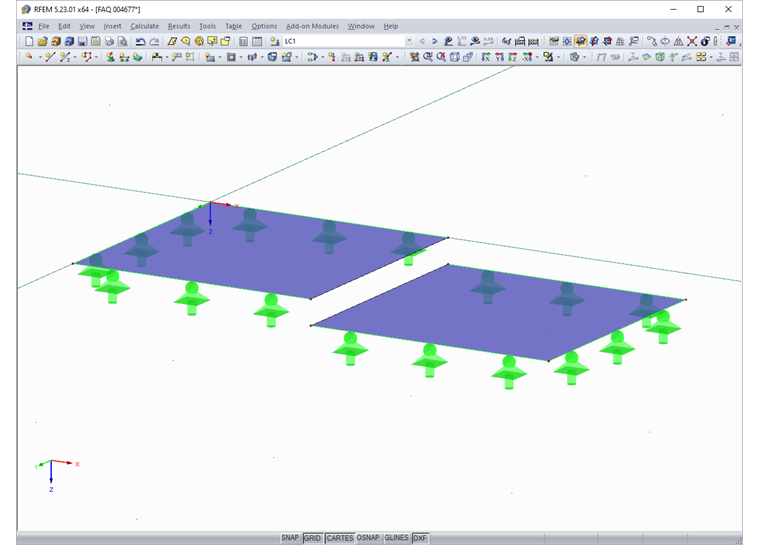Click the isometric wireframe cube view icon
The height and width of the screenshot is (545, 760).
coord(455,57)
